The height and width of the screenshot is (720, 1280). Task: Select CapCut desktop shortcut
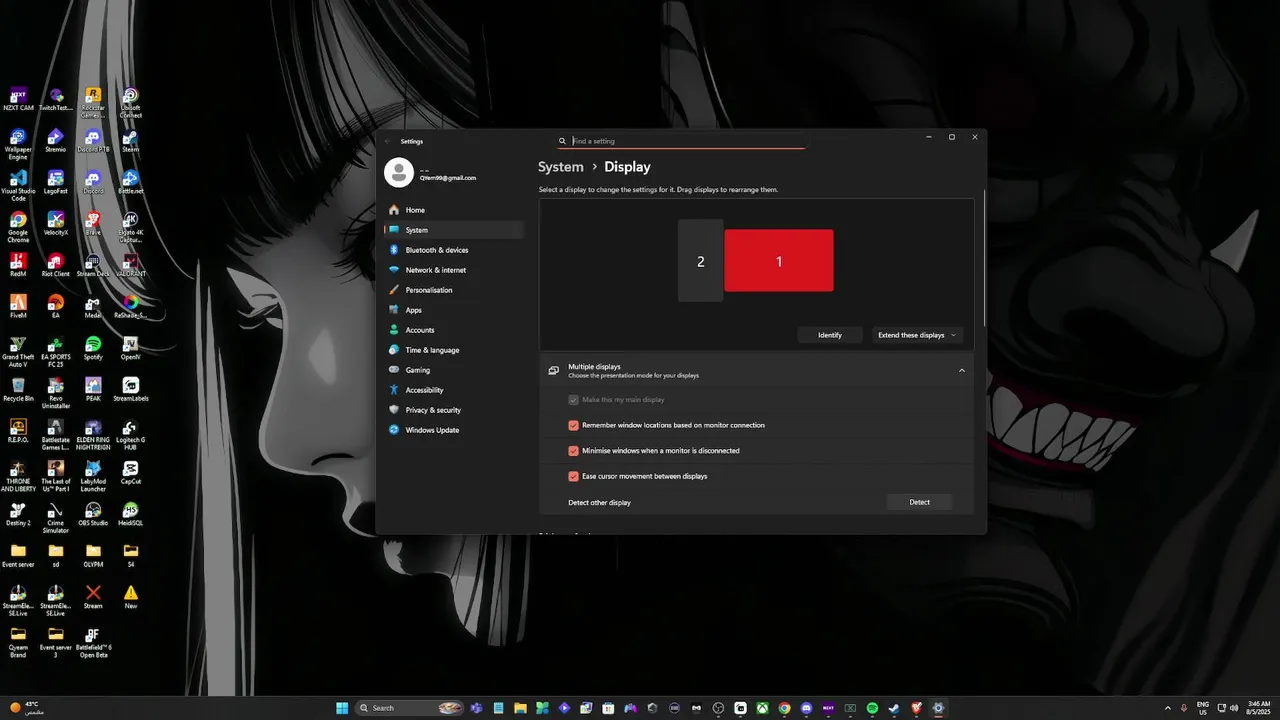(130, 473)
